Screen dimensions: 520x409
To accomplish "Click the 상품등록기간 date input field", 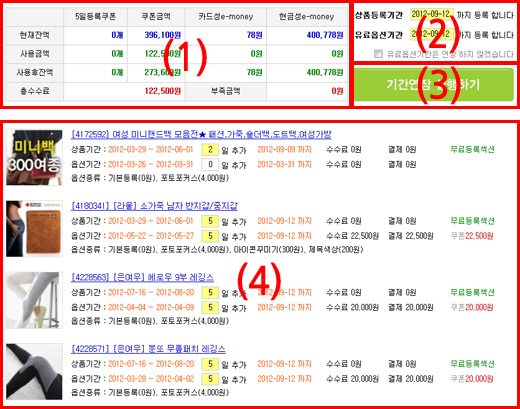I will [x=432, y=14].
